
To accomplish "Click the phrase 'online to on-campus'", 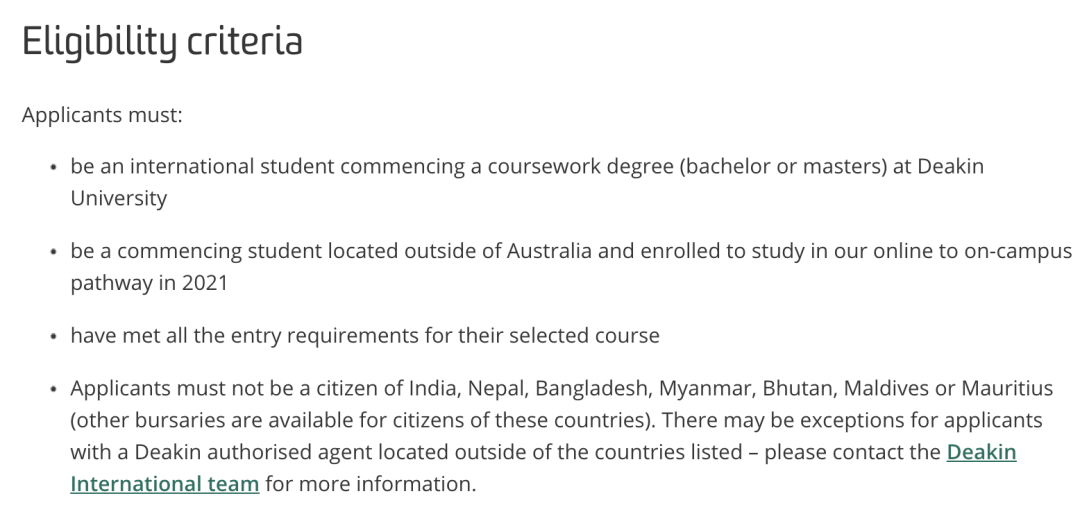I will click(973, 251).
